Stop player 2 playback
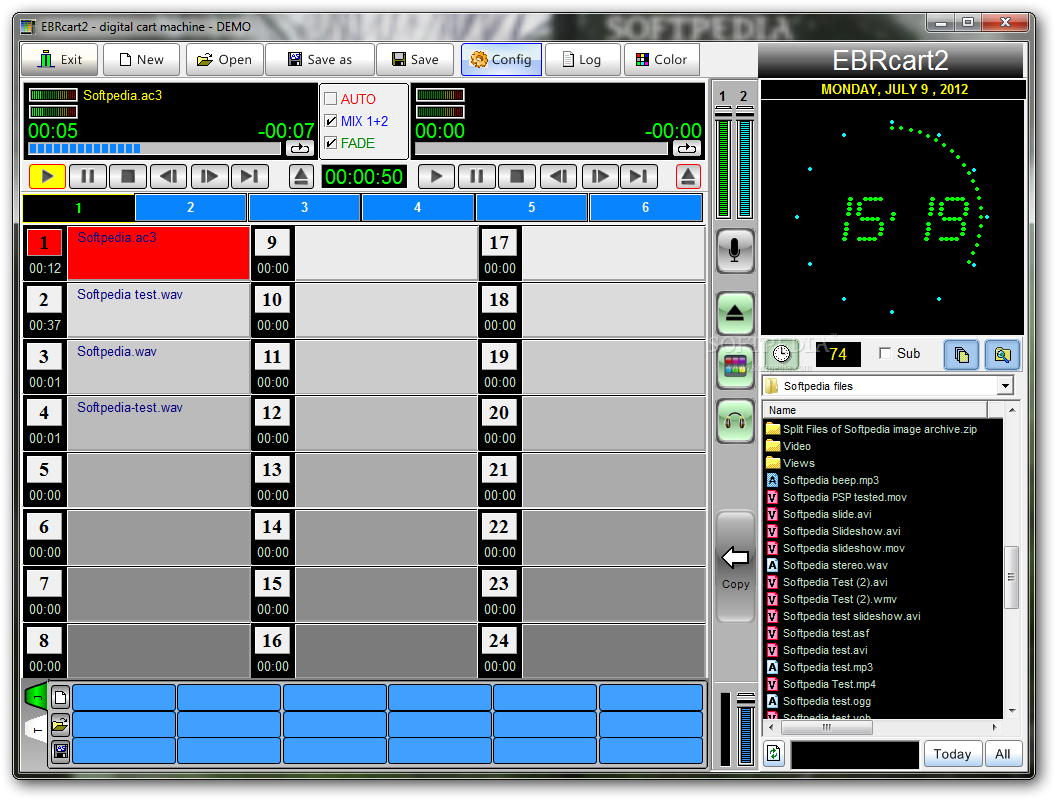Screen dimensions: 1056x800 point(517,176)
